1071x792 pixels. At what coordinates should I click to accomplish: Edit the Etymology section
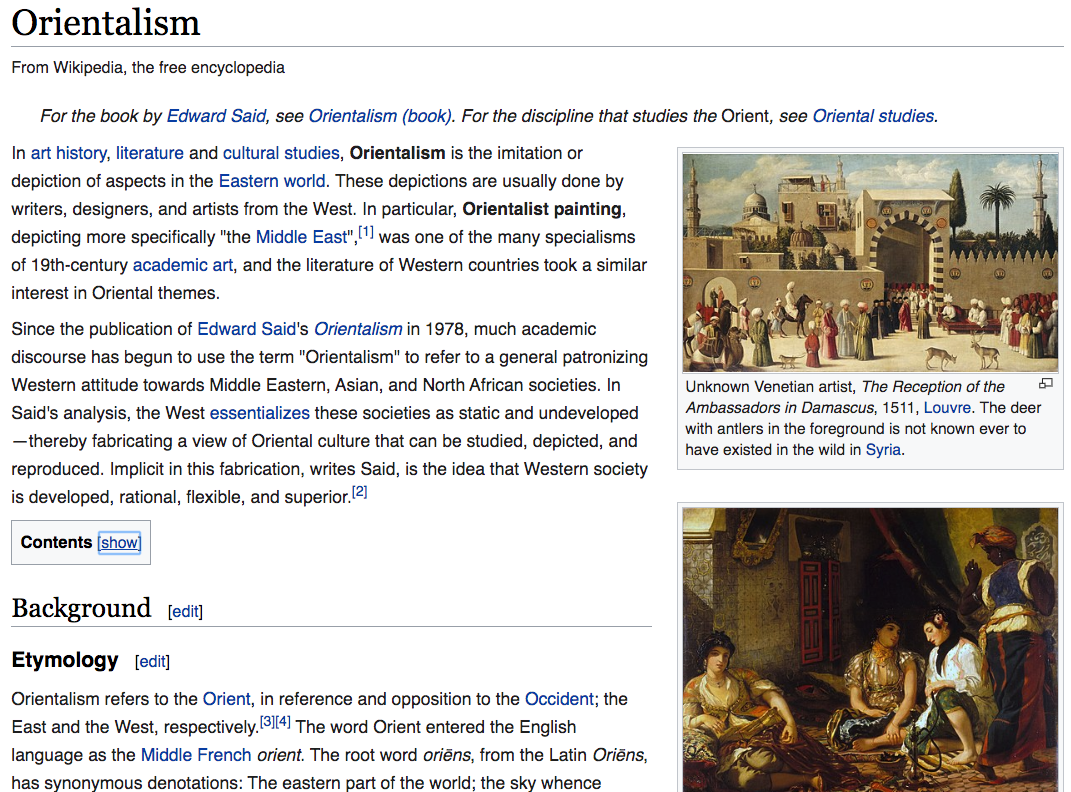tap(153, 661)
